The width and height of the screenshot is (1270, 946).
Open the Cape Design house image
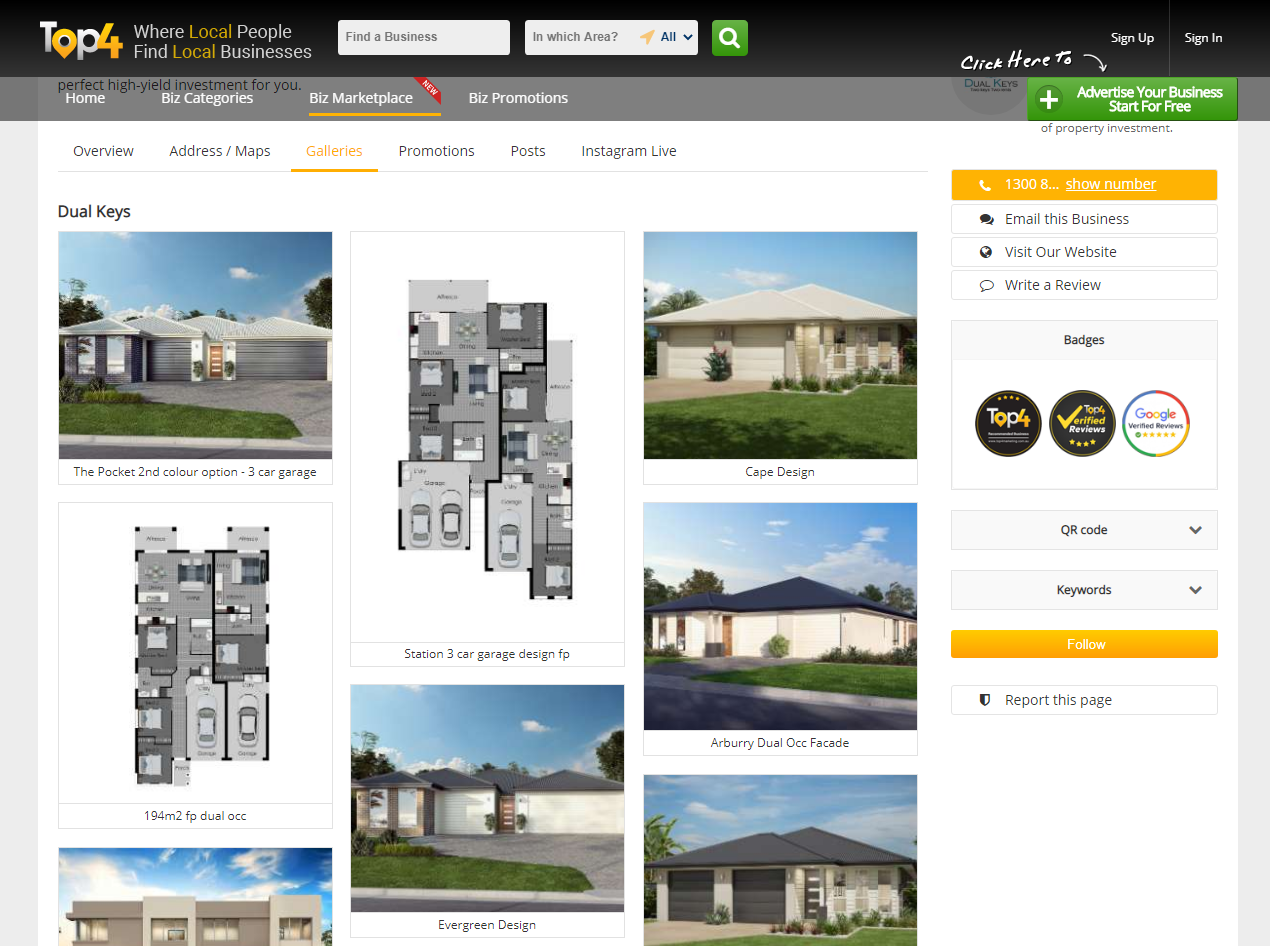click(x=780, y=345)
